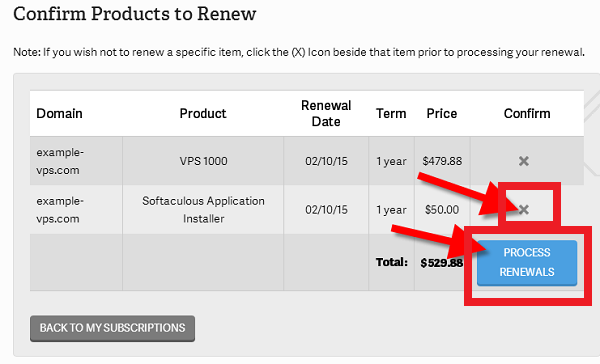Click the $50.00 price cell

point(442,210)
